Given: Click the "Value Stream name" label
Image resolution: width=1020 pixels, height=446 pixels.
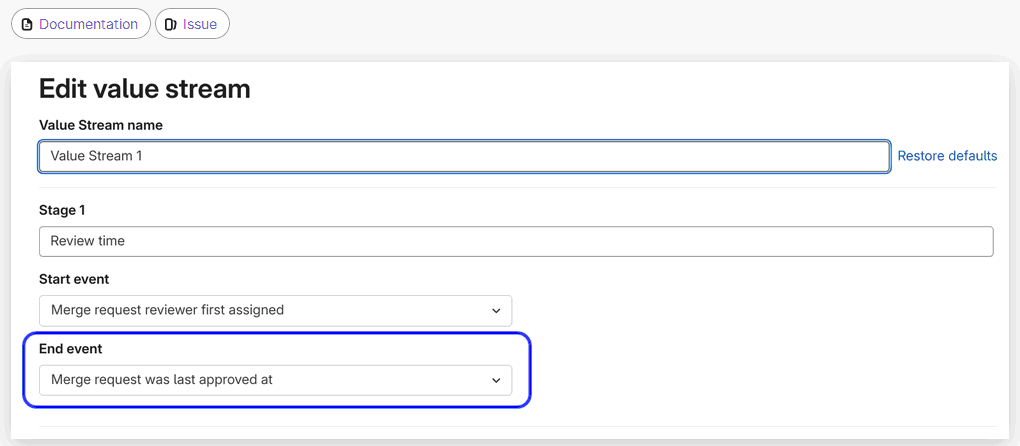Looking at the screenshot, I should click(x=100, y=125).
